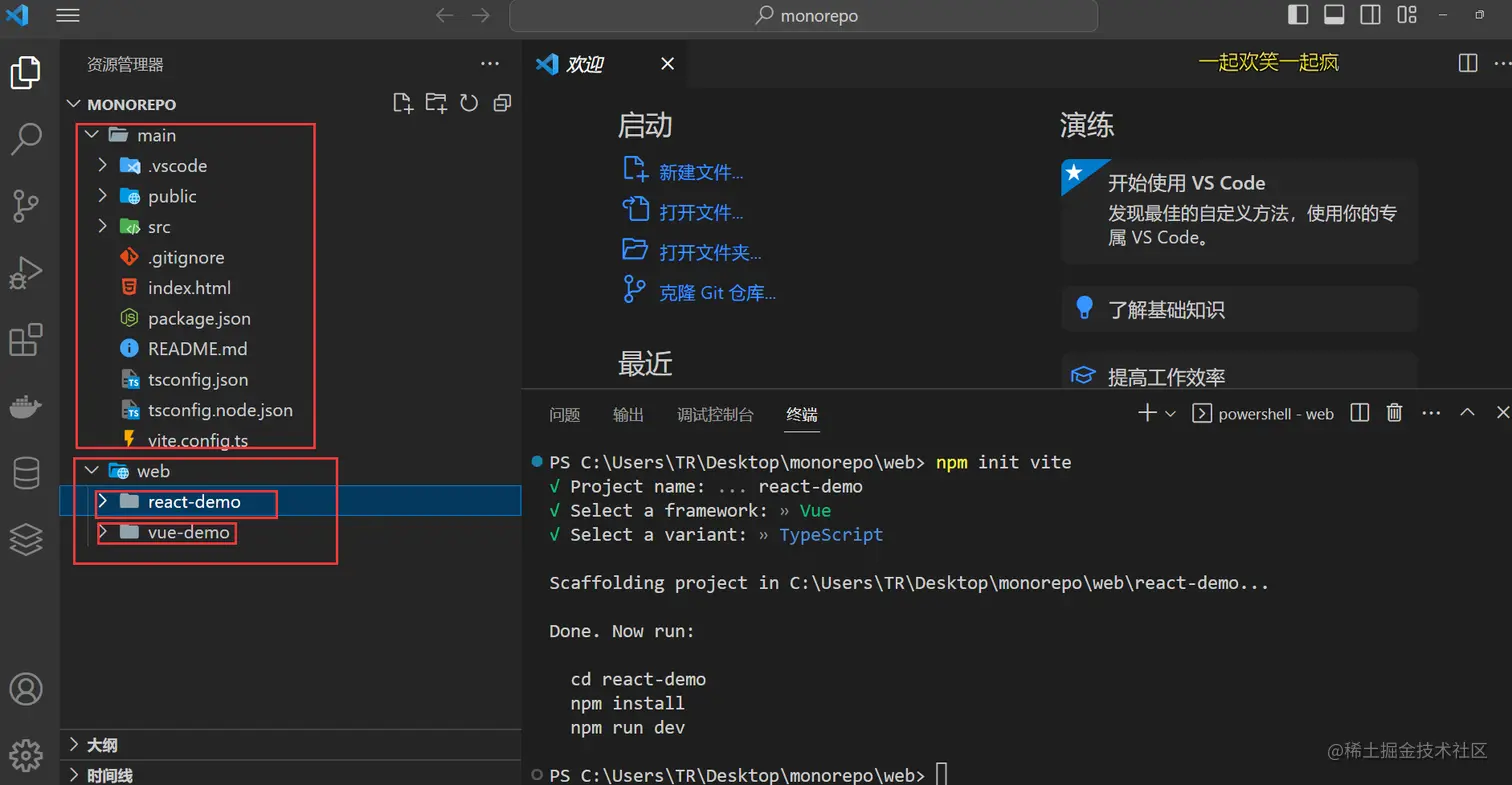
Task: Open the Run and Debug view
Action: point(26,272)
